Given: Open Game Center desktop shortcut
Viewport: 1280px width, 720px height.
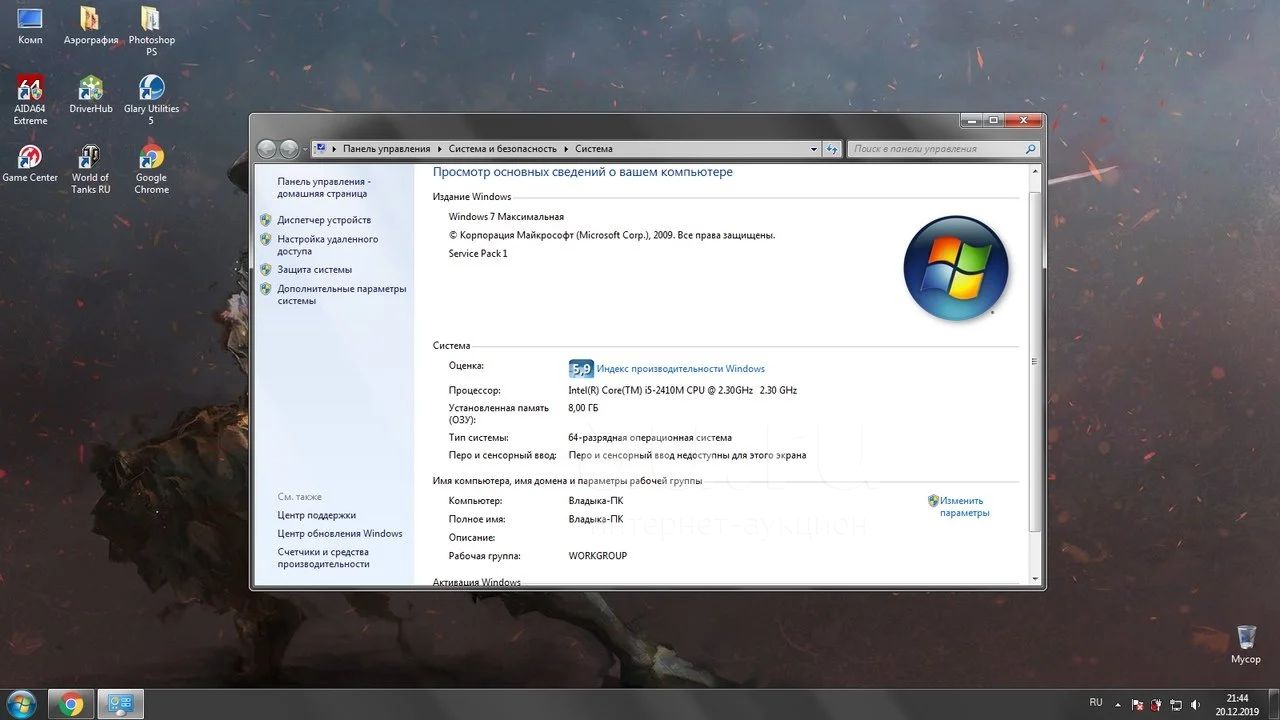Looking at the screenshot, I should click(30, 164).
